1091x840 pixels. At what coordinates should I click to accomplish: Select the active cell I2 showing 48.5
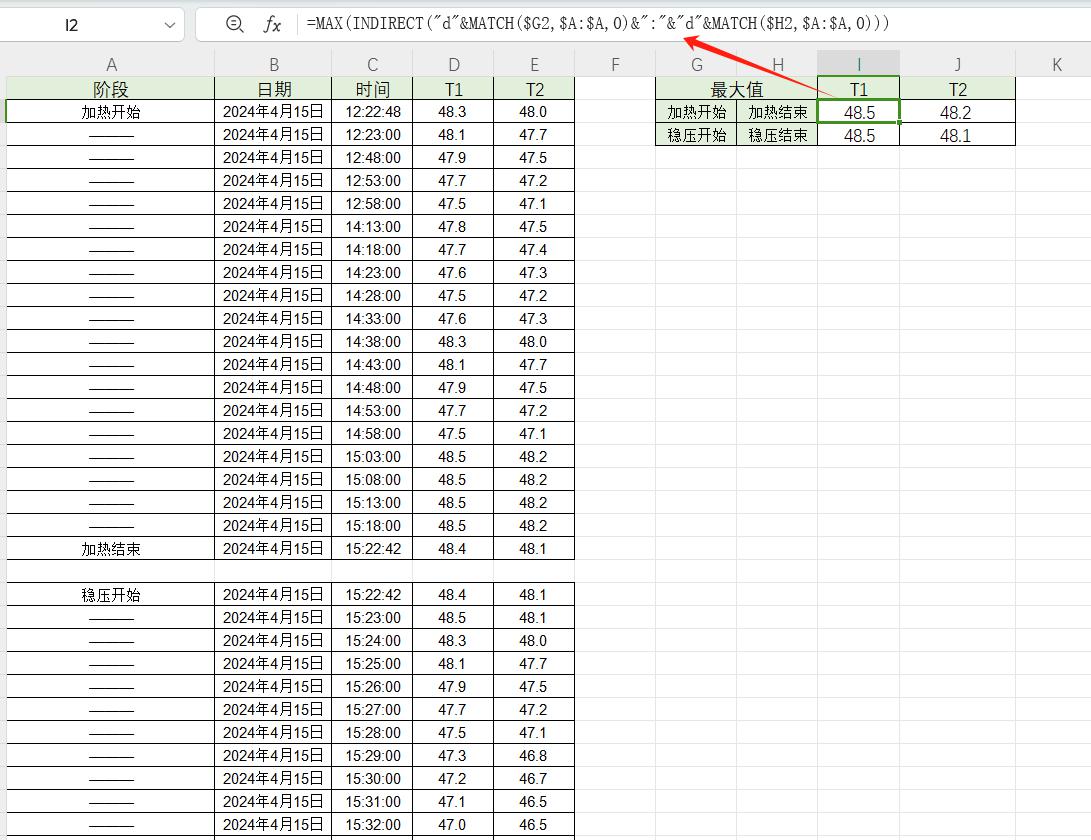tap(859, 112)
